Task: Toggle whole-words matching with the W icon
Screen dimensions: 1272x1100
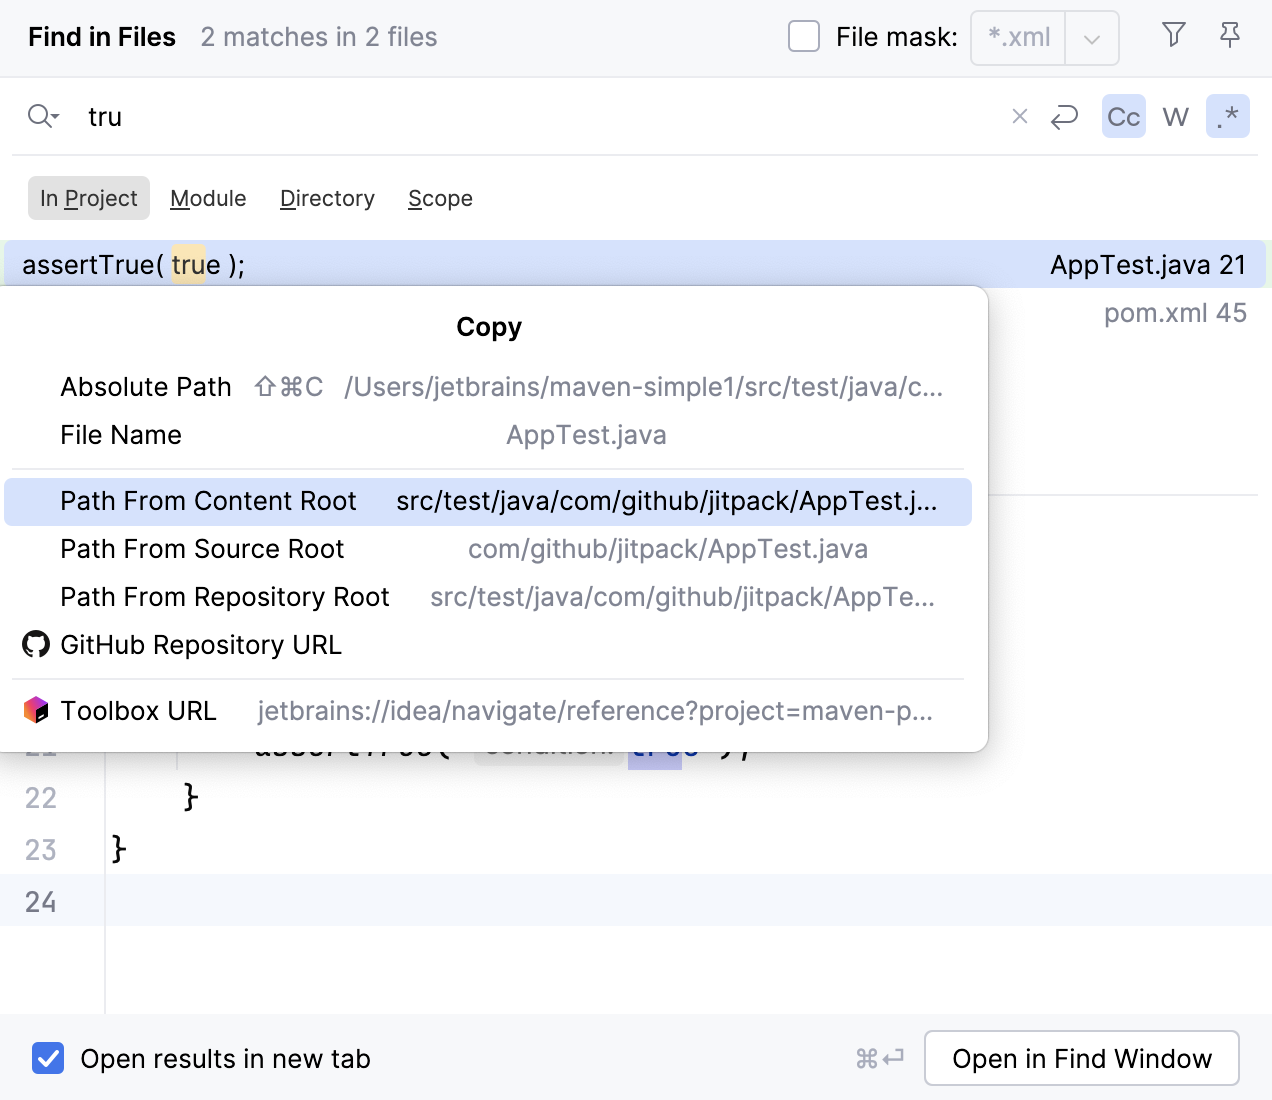Action: coord(1175,116)
